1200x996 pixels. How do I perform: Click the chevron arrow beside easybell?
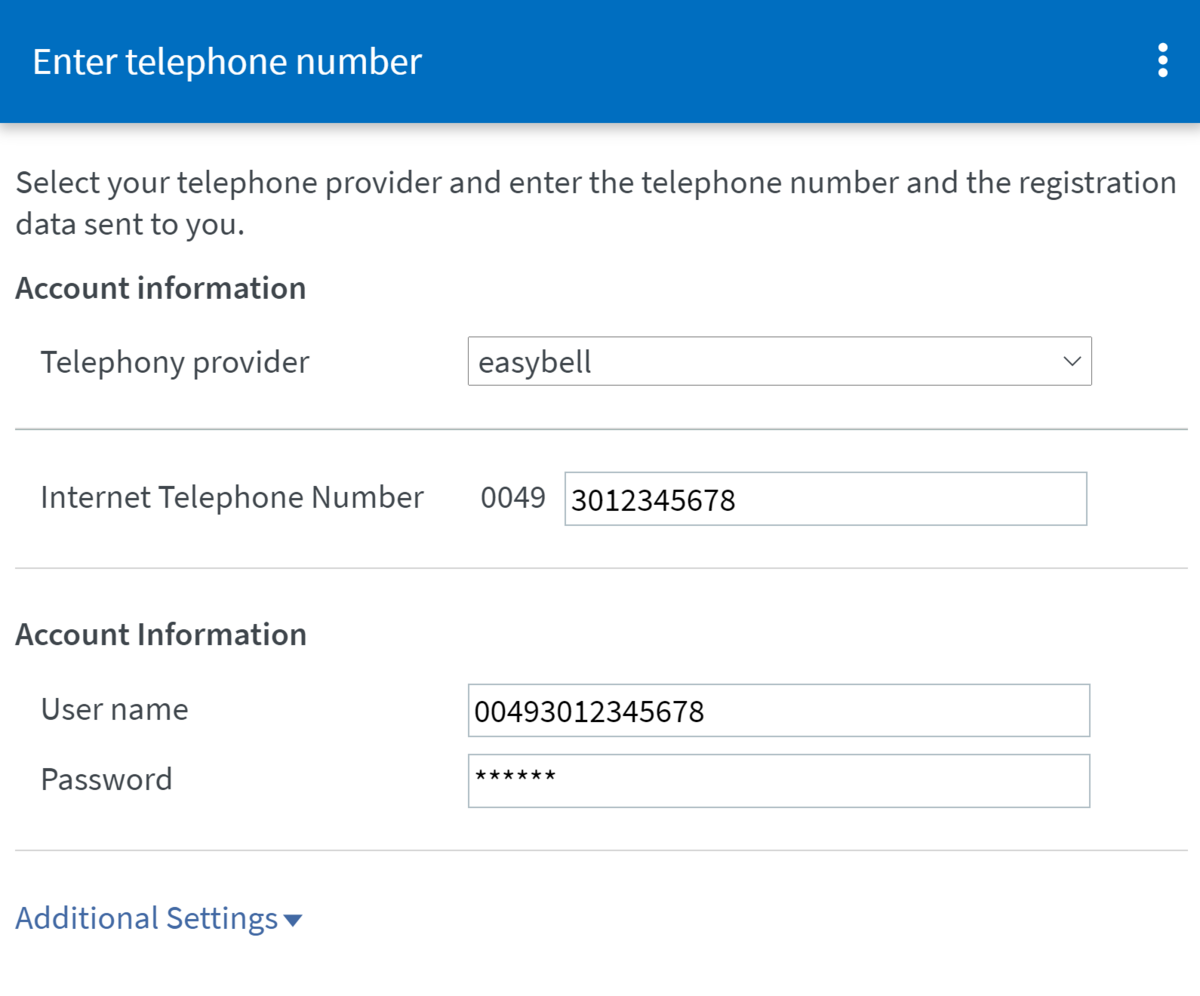click(1072, 362)
